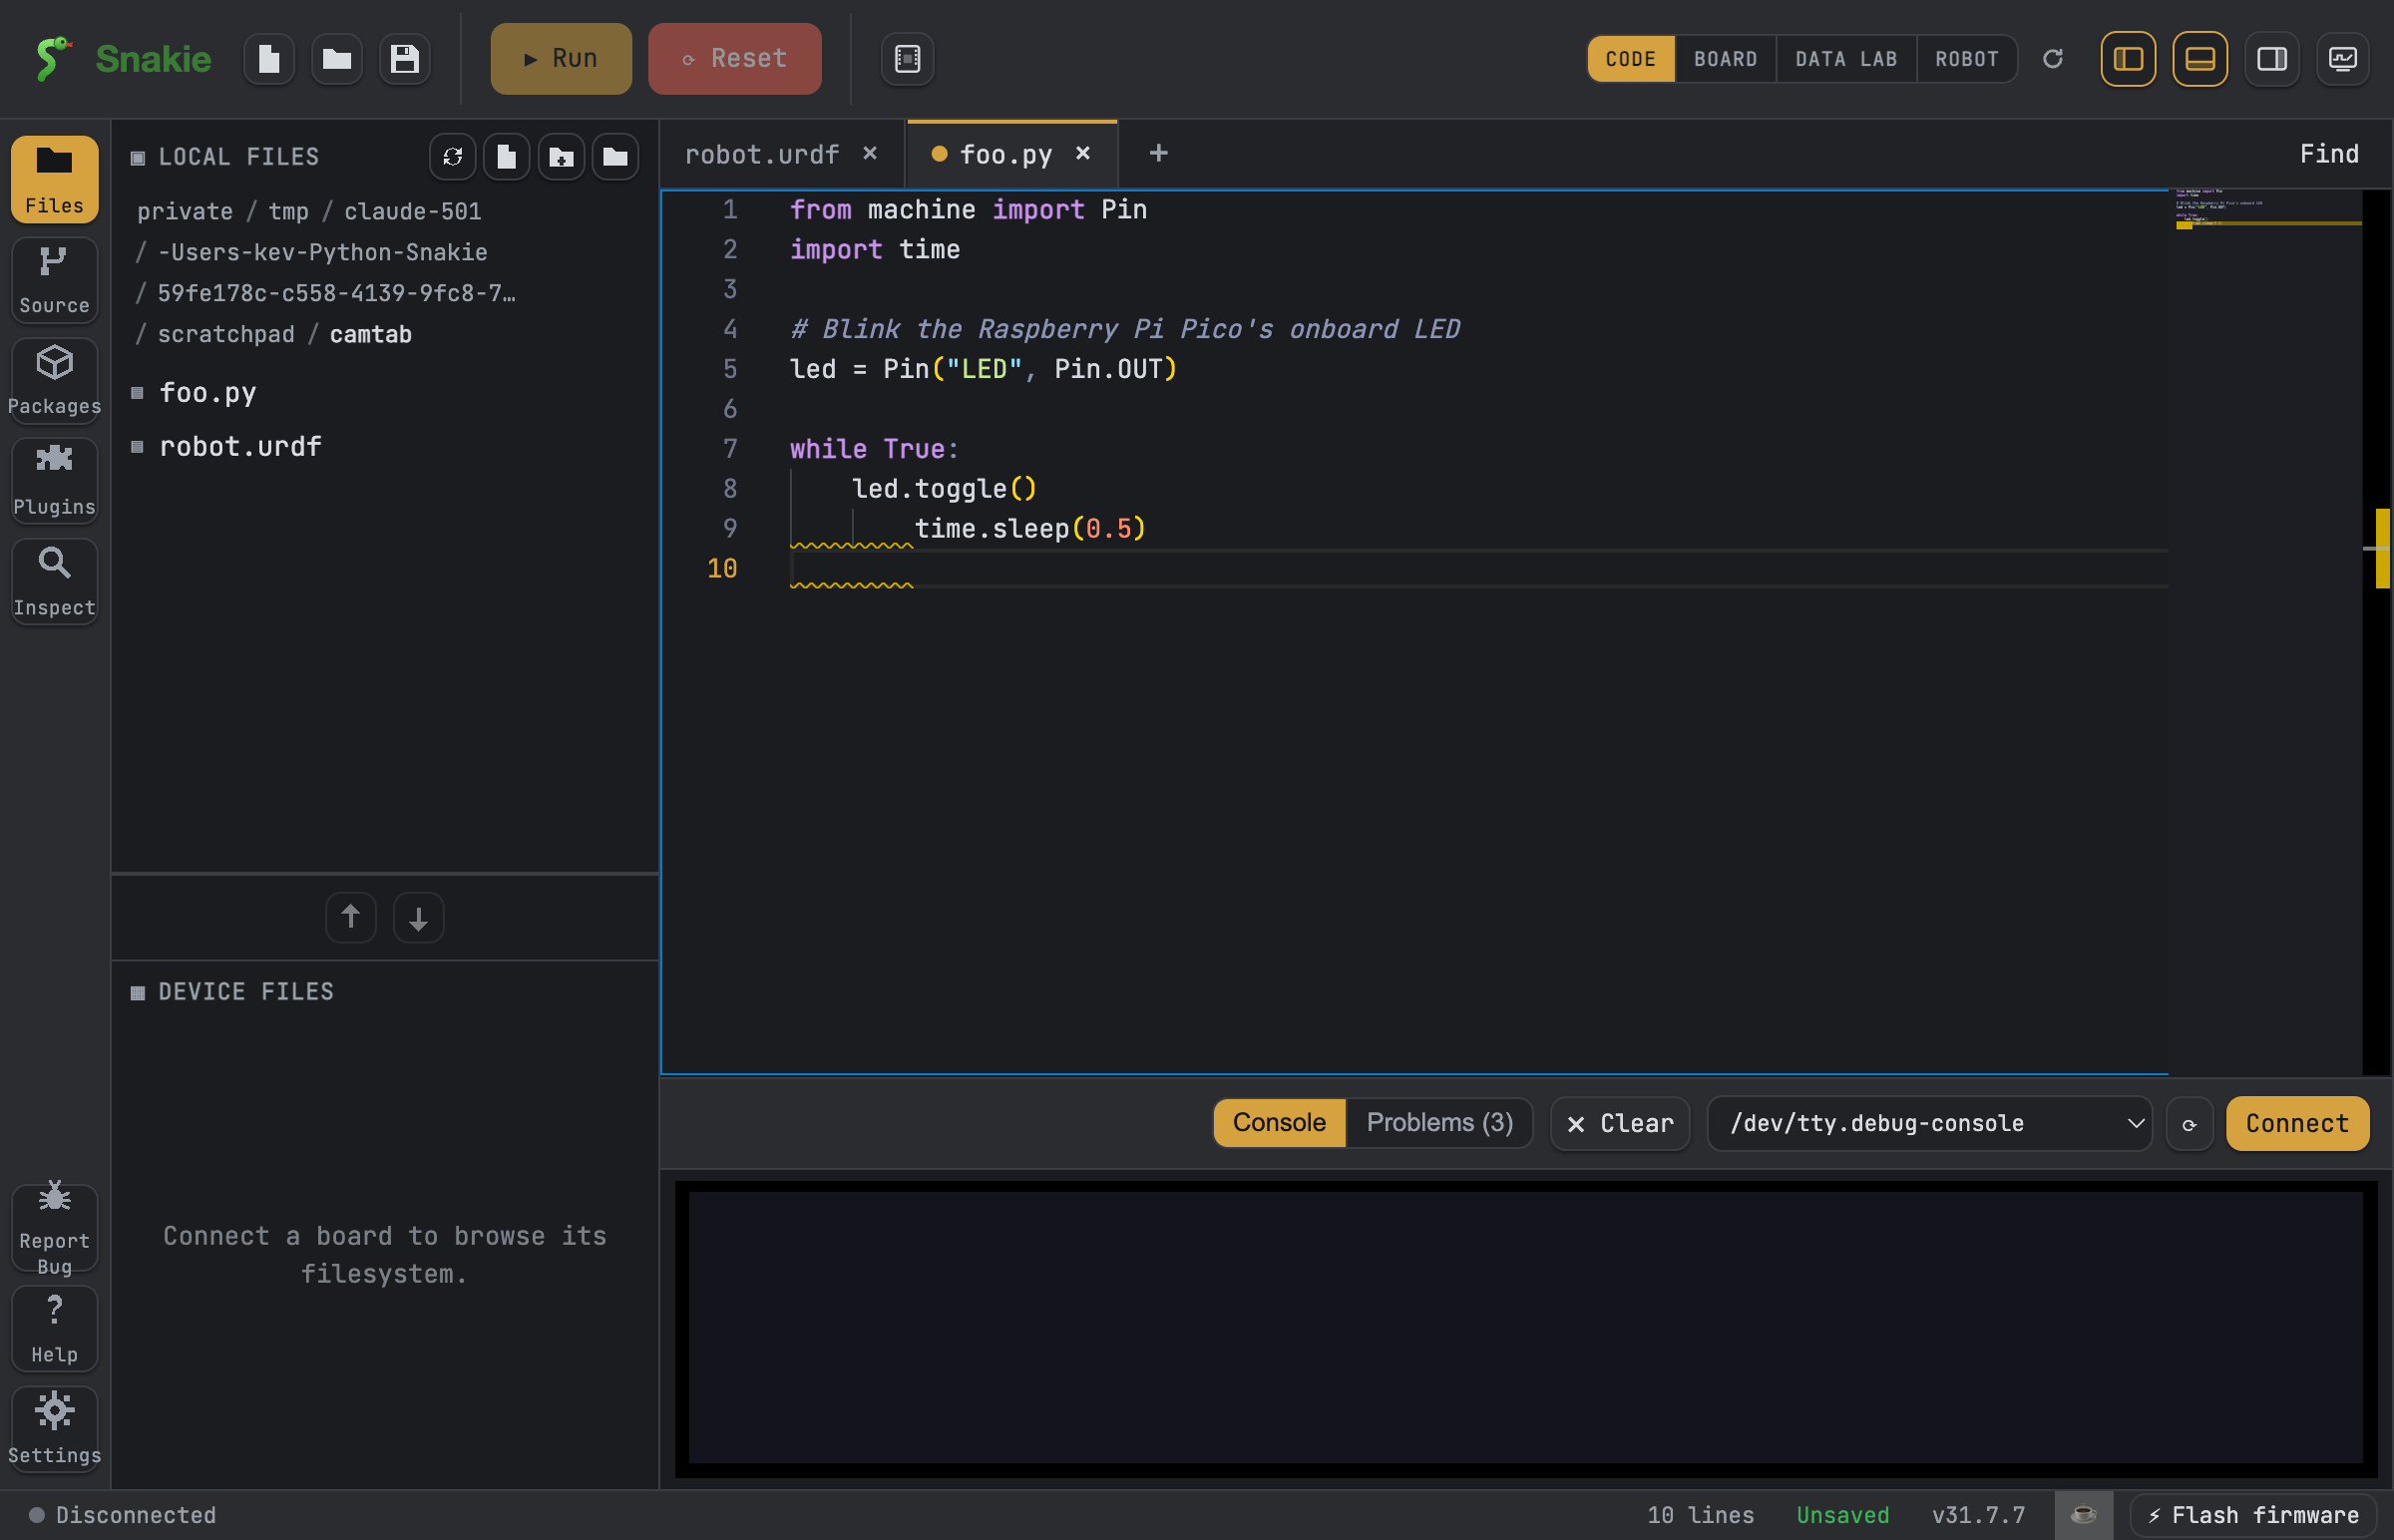
Task: Click the Snakie logo
Action: click(x=124, y=59)
